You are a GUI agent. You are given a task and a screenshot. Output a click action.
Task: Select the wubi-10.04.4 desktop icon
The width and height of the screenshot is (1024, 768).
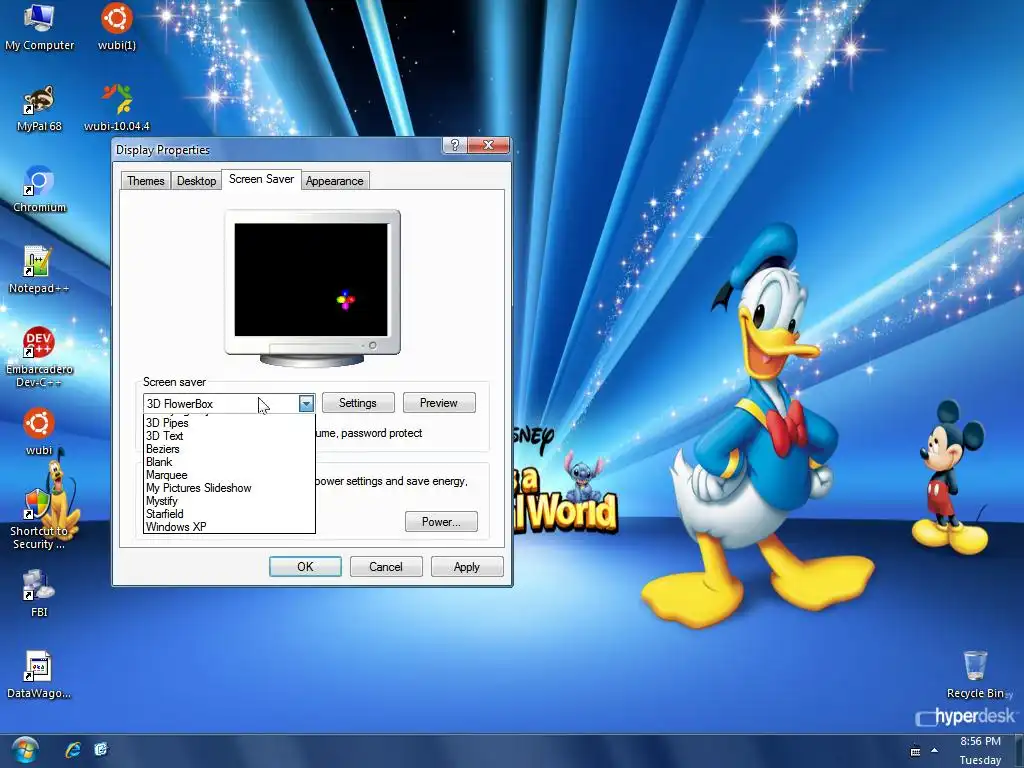click(x=117, y=108)
